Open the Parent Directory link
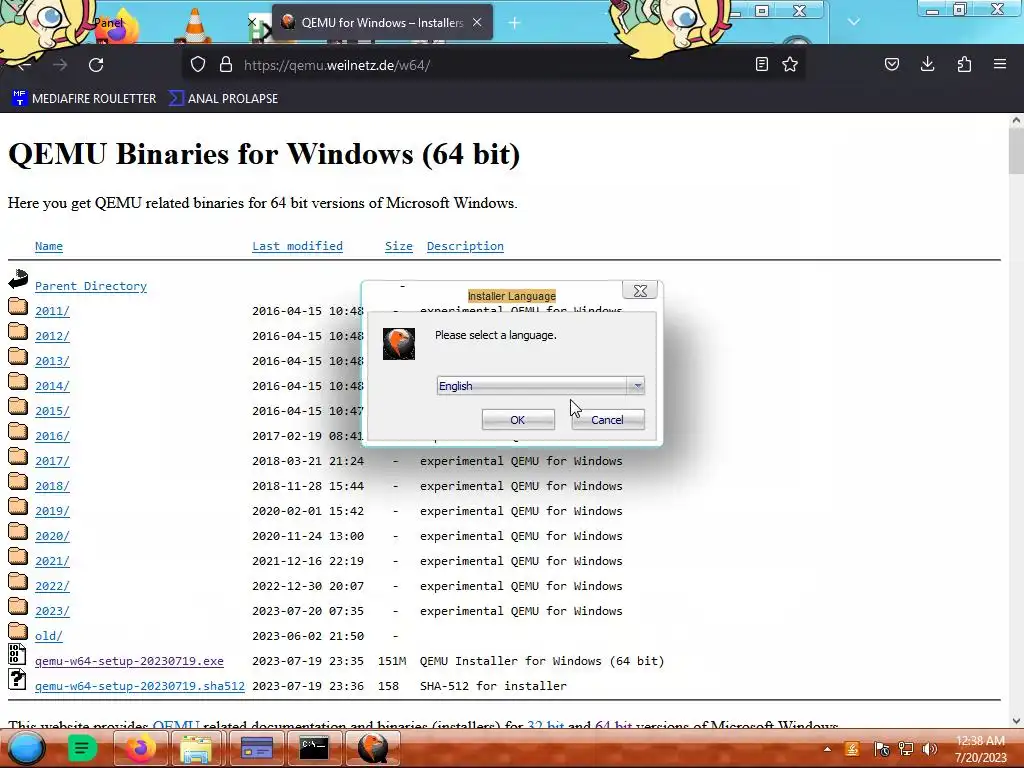 (x=91, y=286)
